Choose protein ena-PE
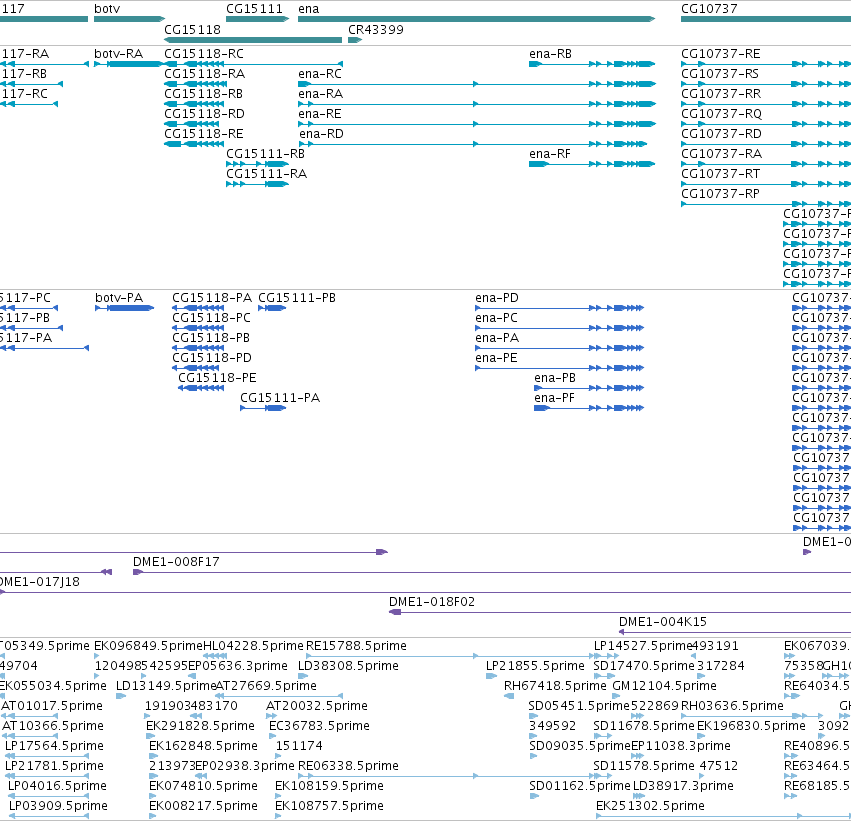This screenshot has height=821, width=851. (x=496, y=358)
